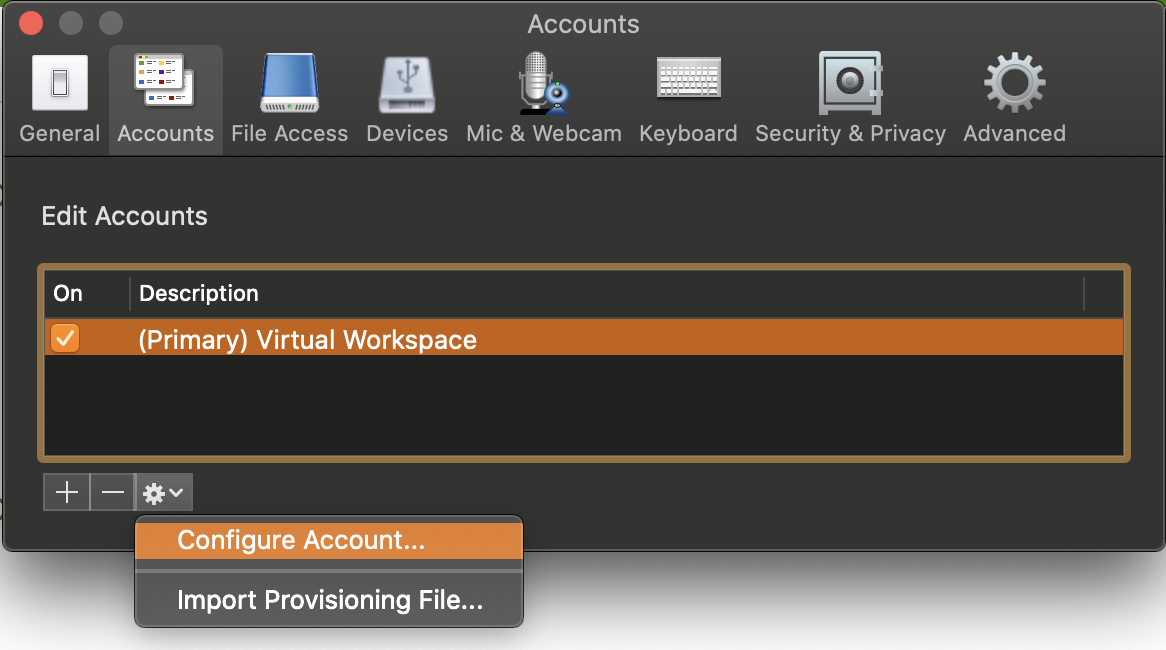Viewport: 1166px width, 650px height.
Task: Show Keyboard preferences pane
Action: [x=688, y=100]
